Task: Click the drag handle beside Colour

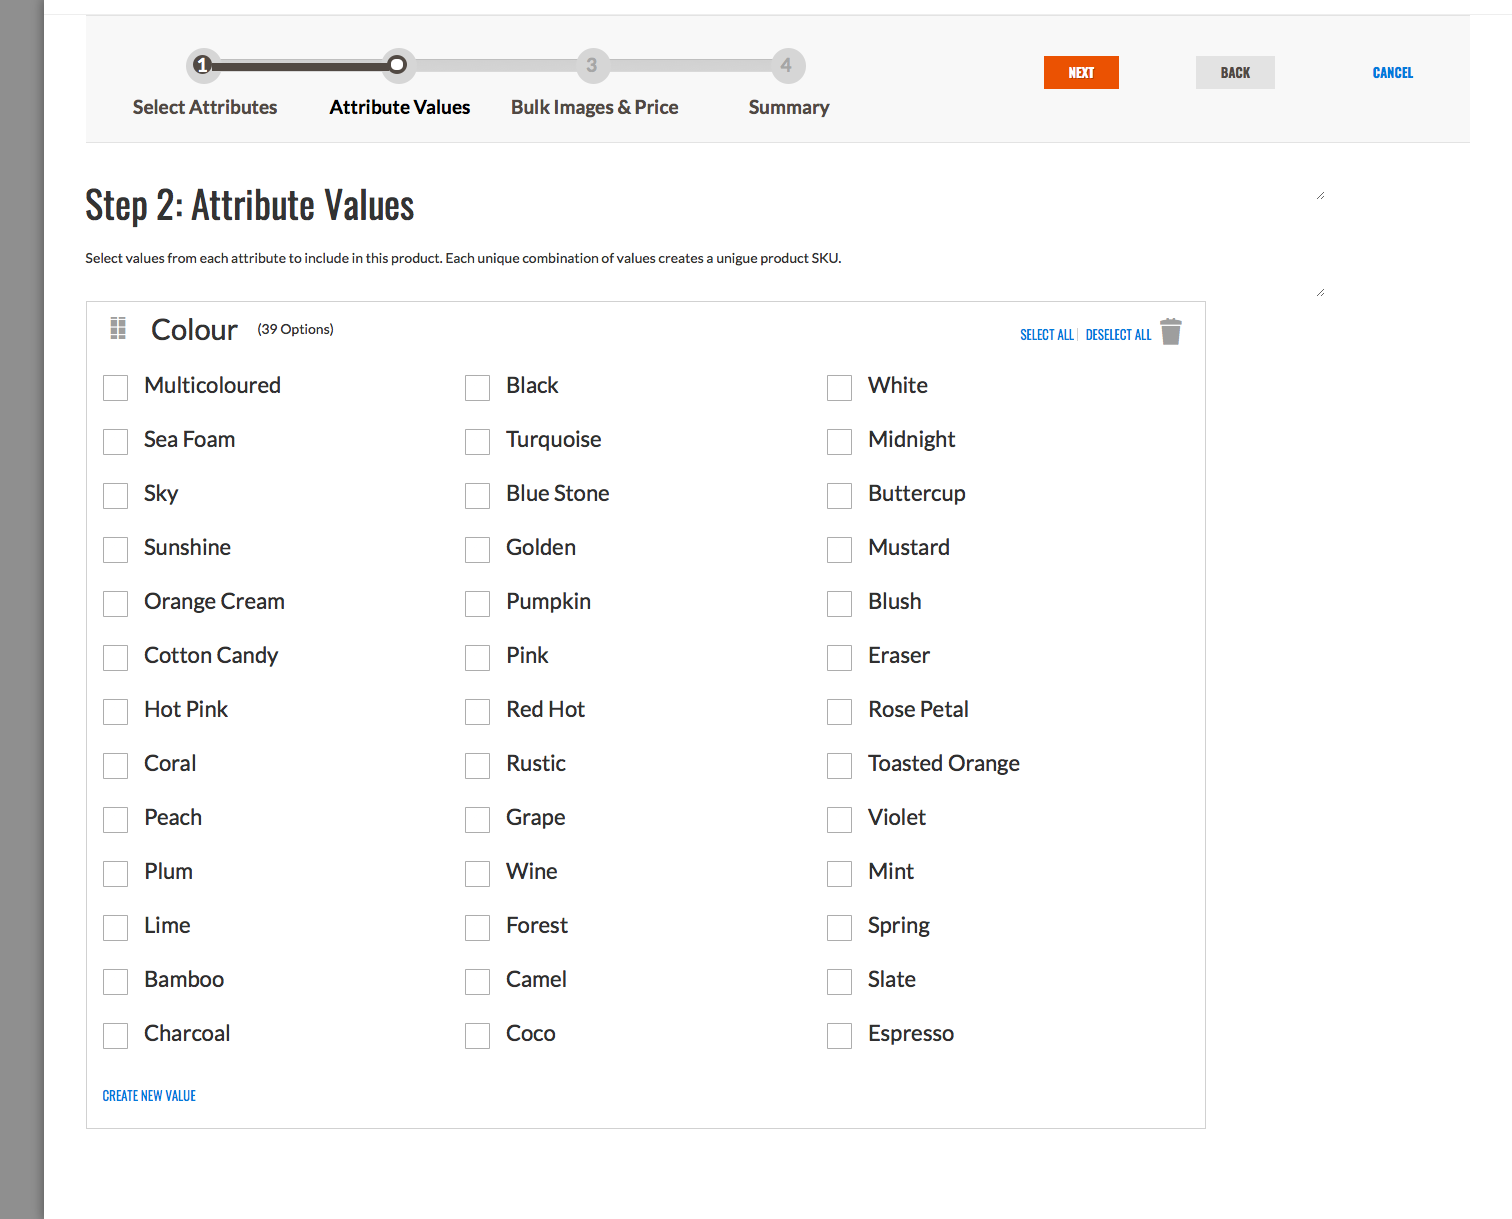Action: point(117,328)
